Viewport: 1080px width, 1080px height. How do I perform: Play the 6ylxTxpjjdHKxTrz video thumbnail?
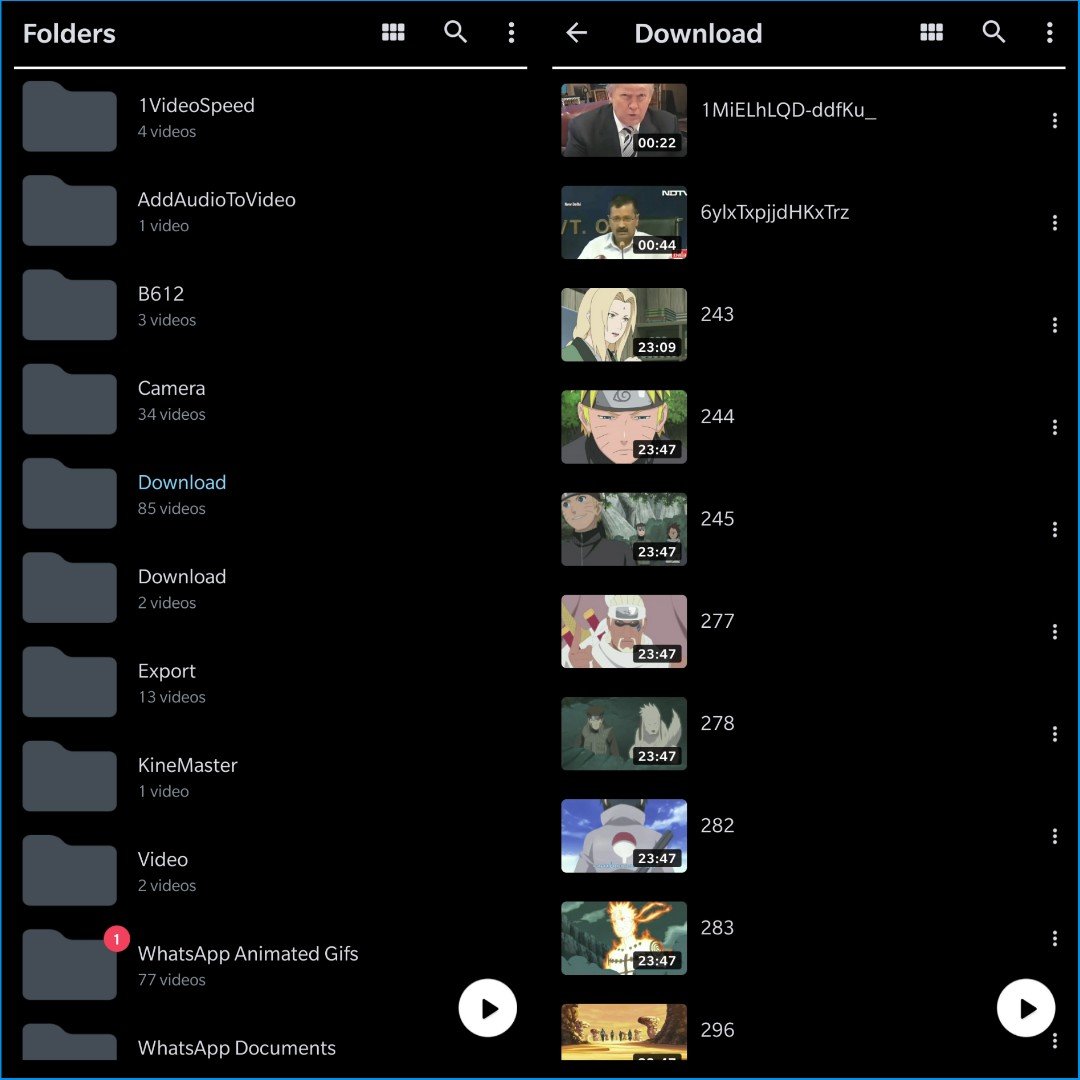624,222
